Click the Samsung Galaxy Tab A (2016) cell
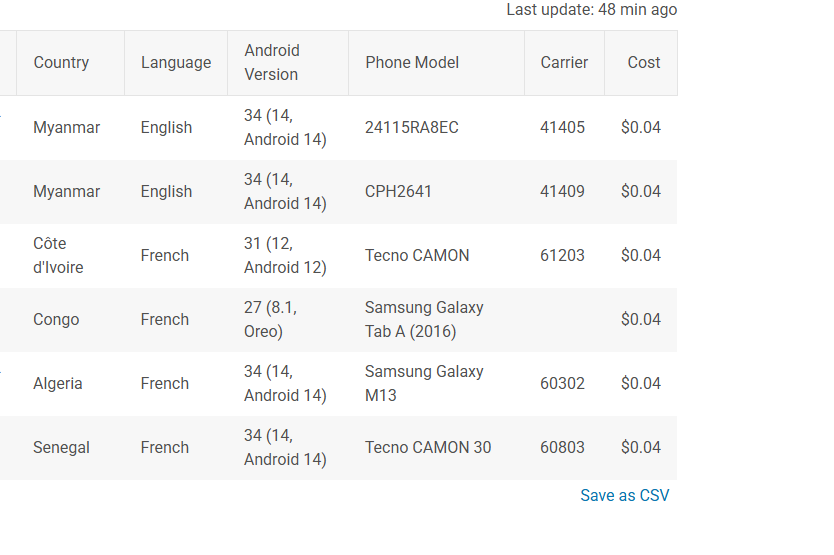The height and width of the screenshot is (555, 834). pyautogui.click(x=424, y=319)
